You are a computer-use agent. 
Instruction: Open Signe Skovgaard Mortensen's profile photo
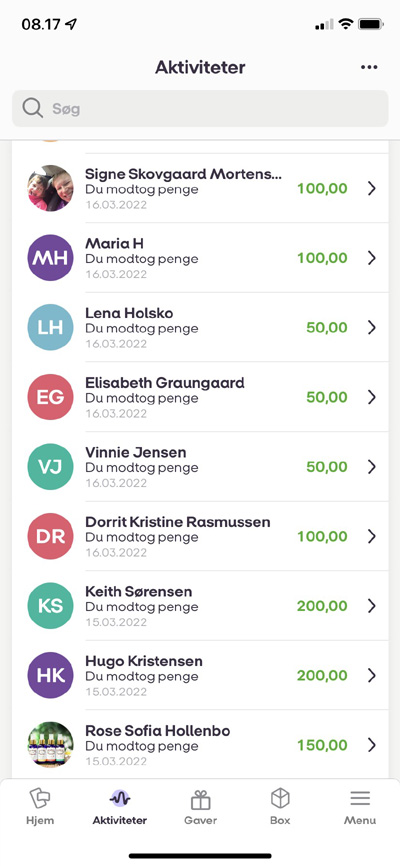point(50,188)
